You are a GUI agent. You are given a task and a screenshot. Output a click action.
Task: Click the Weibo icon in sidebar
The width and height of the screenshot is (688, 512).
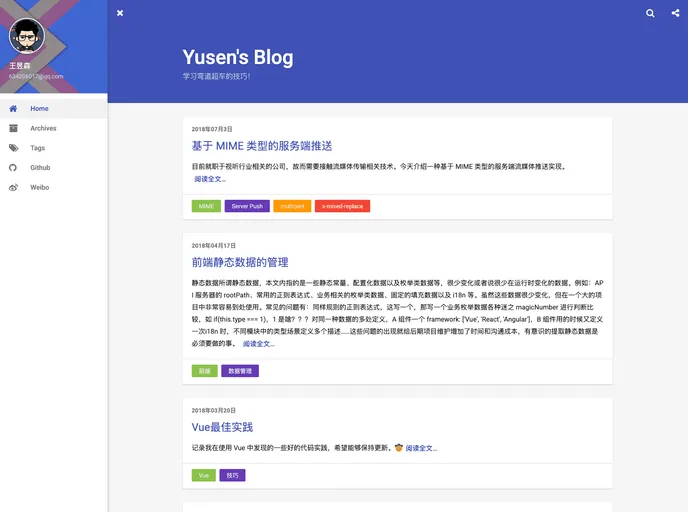click(x=14, y=187)
